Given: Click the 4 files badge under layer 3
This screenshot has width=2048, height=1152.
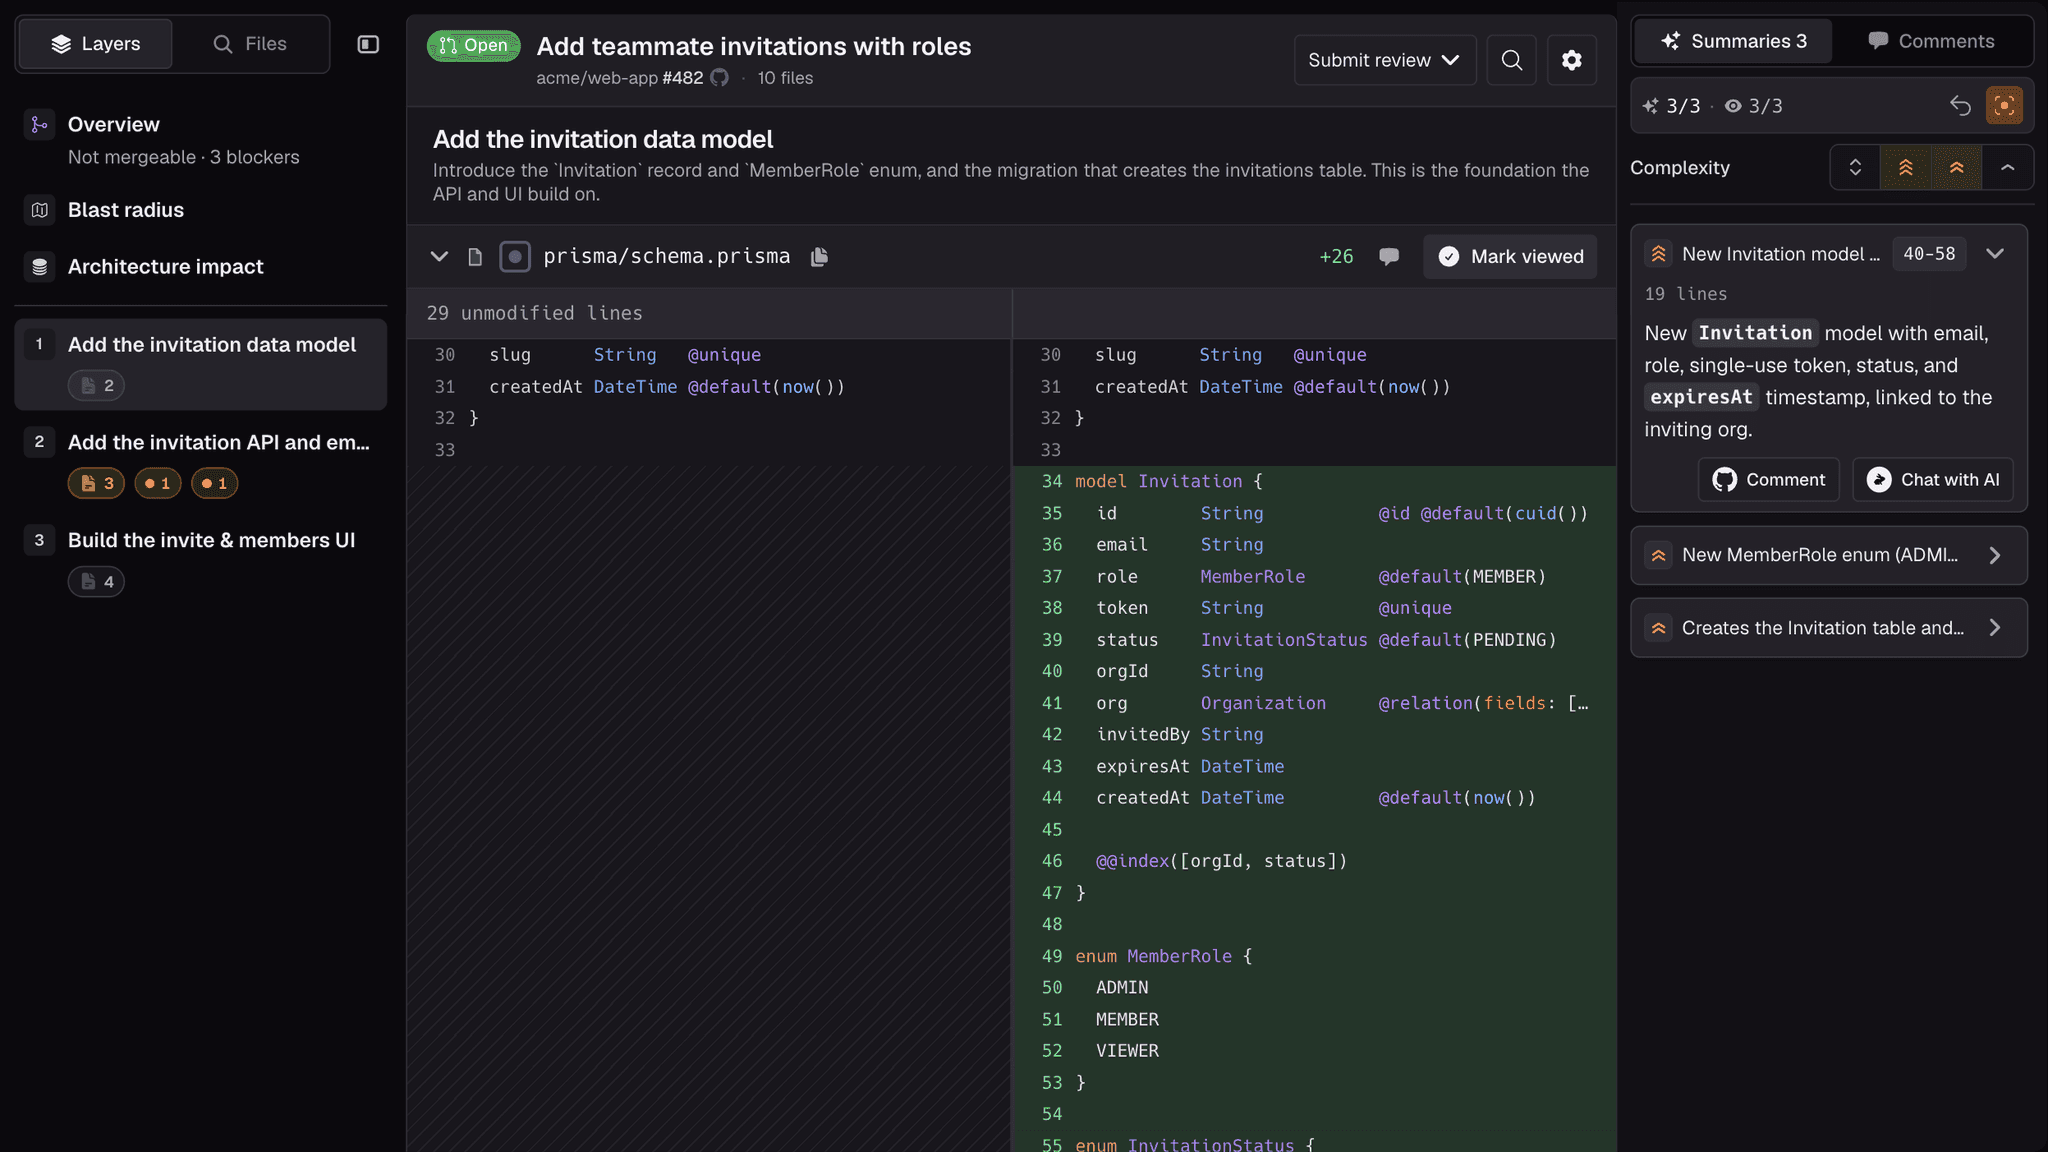Looking at the screenshot, I should 96,581.
